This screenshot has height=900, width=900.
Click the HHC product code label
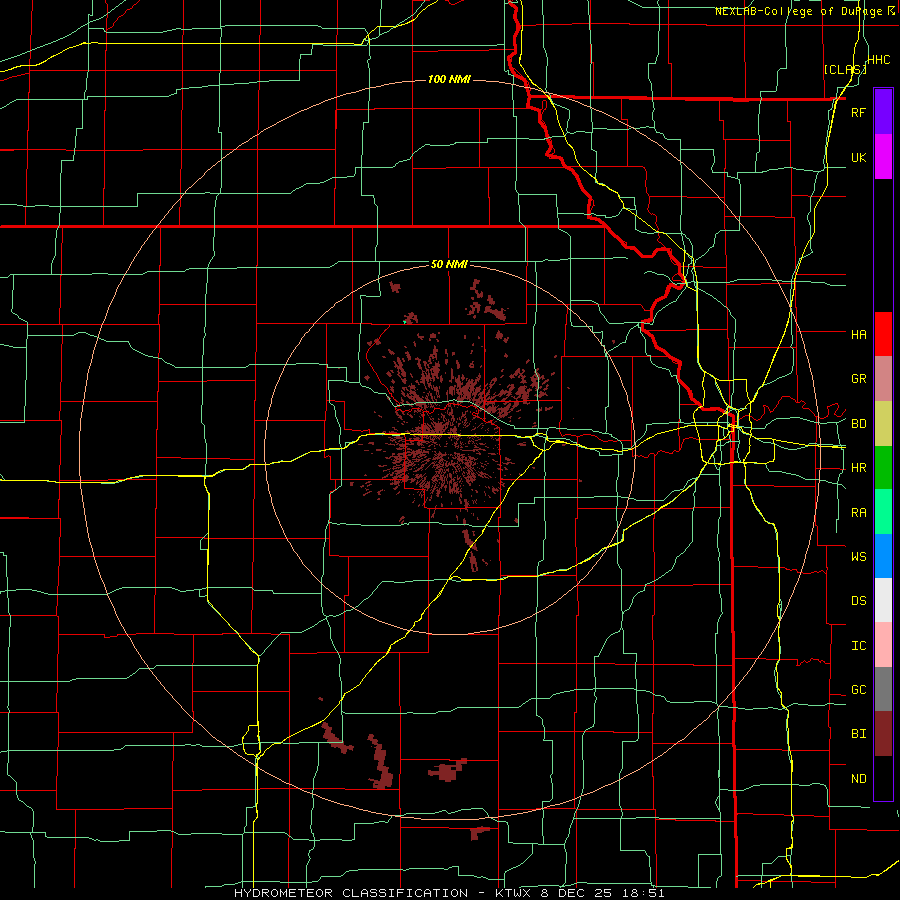click(879, 60)
